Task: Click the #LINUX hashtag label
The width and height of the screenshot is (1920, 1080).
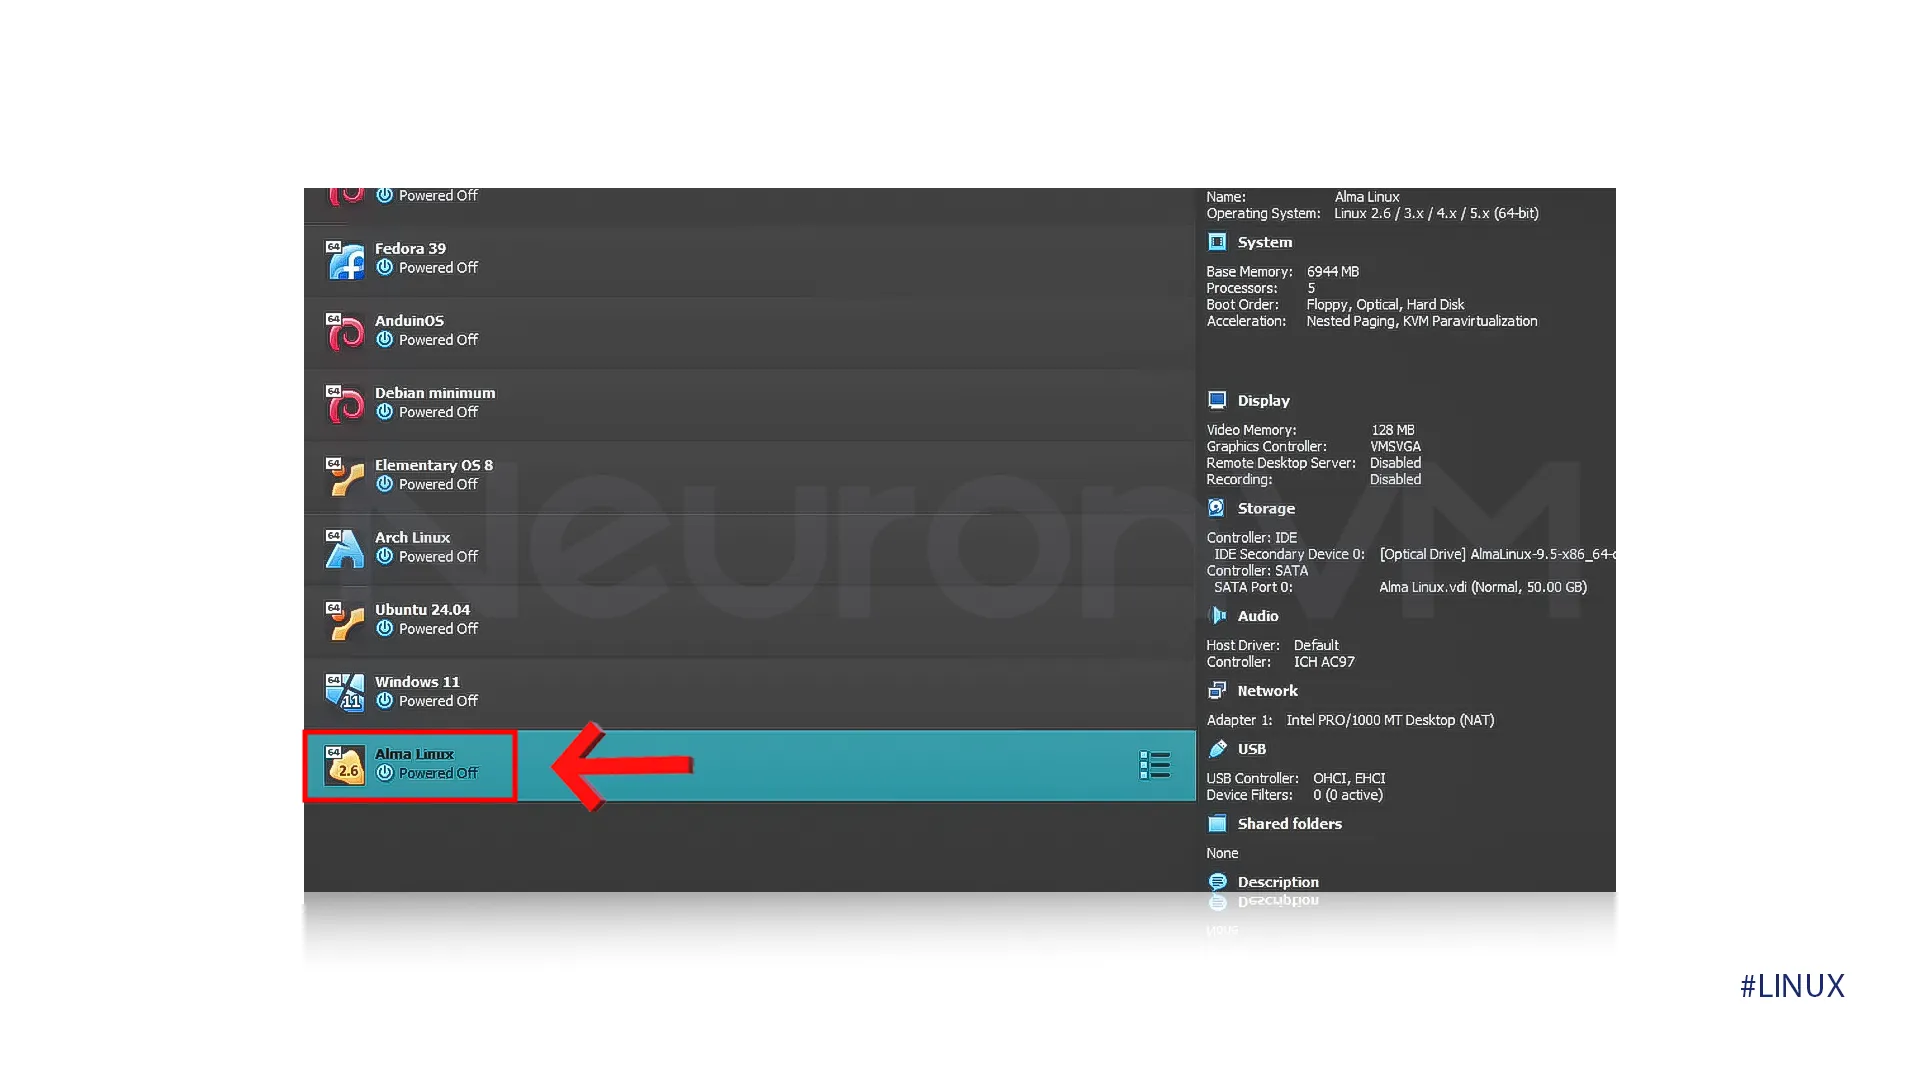Action: 1792,986
